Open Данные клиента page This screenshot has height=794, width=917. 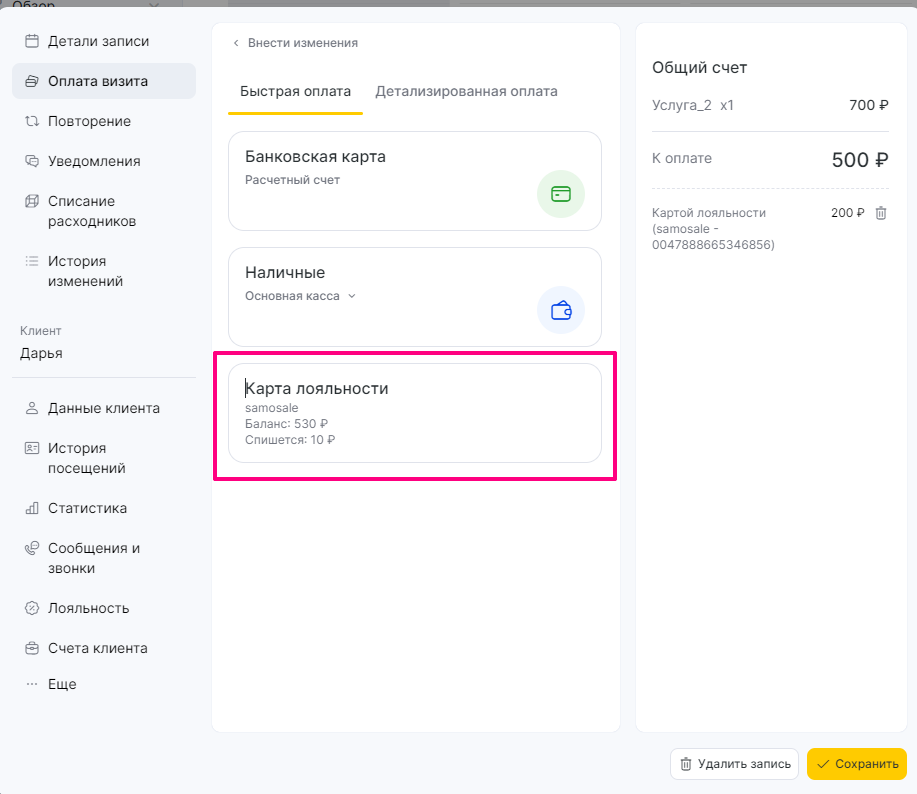tap(104, 408)
